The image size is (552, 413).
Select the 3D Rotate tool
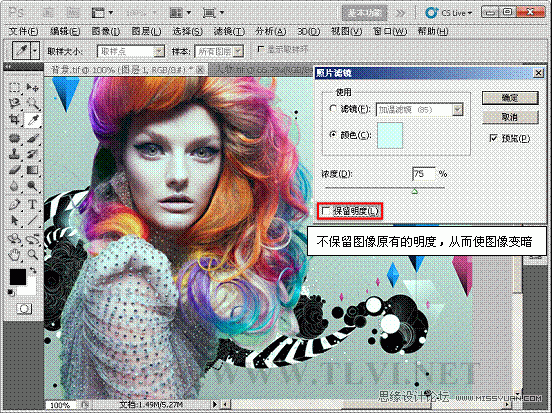14,239
